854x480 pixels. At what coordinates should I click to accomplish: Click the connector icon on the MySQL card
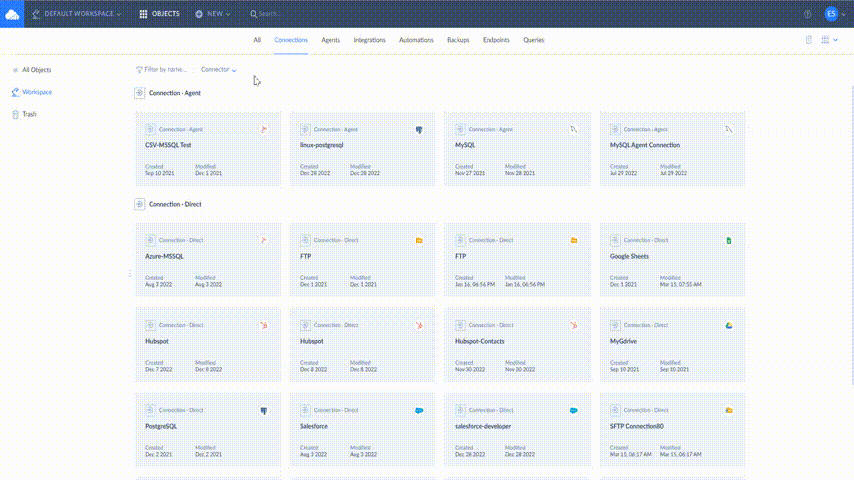coord(574,130)
